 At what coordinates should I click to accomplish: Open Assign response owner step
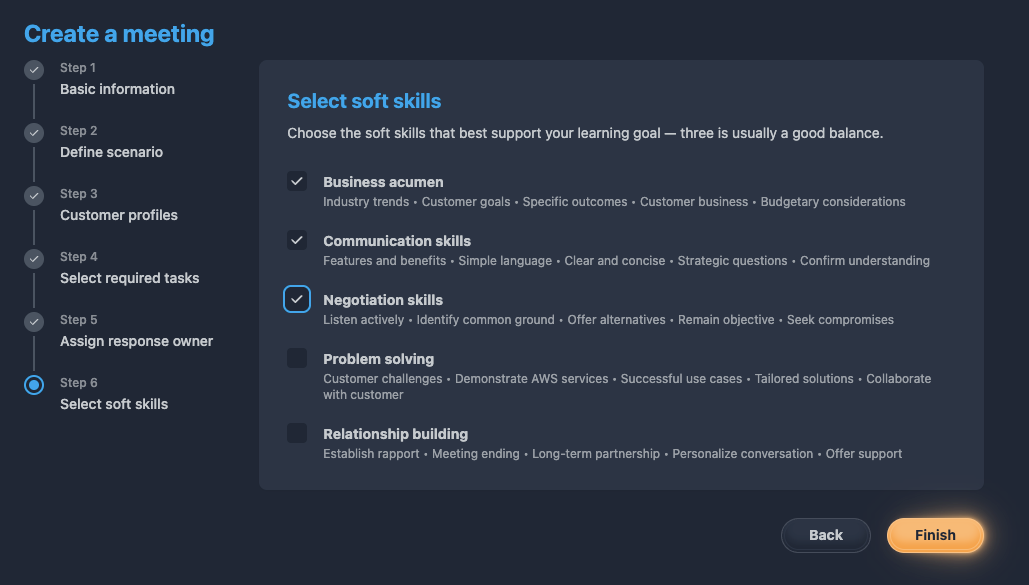click(136, 341)
